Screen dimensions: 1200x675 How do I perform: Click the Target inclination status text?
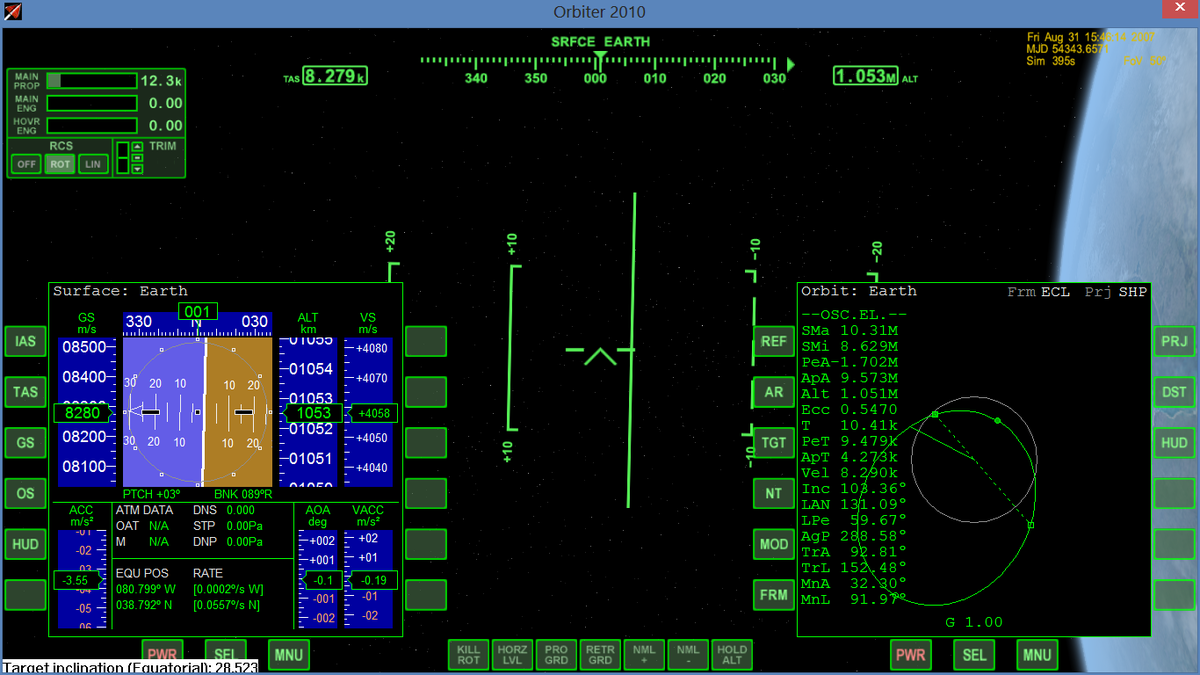[130, 667]
